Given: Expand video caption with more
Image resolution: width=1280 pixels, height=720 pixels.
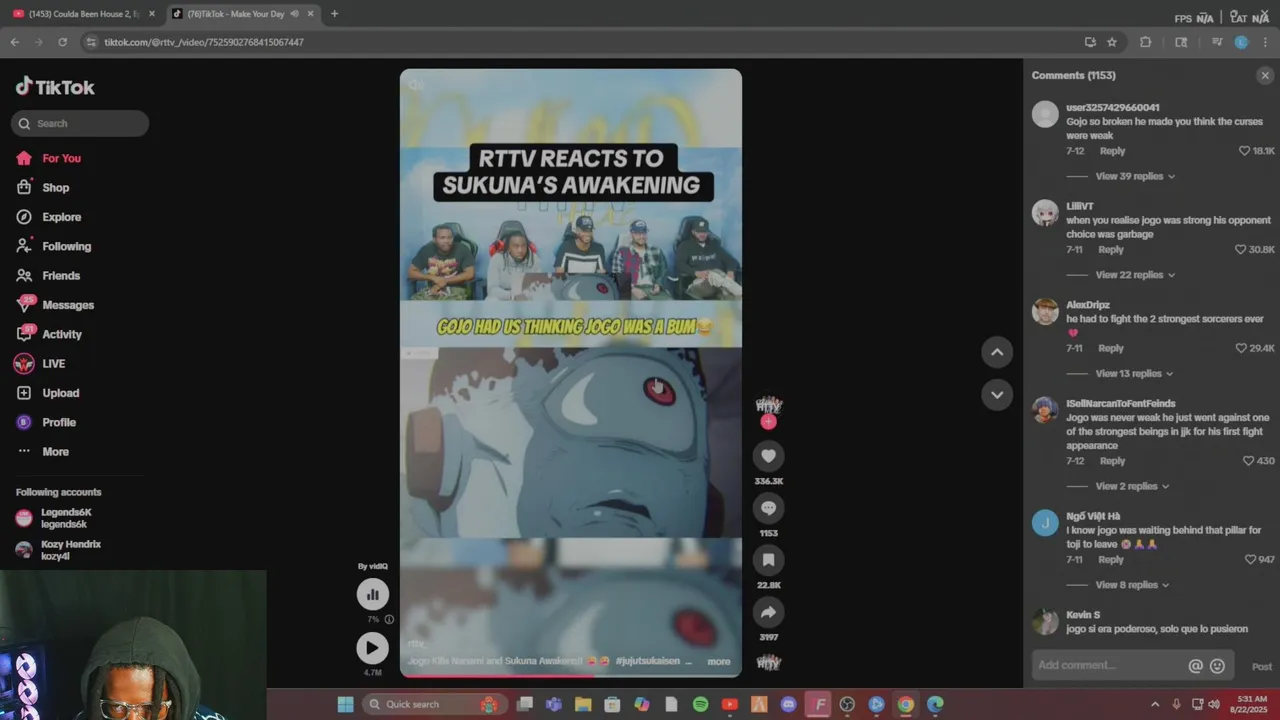Looking at the screenshot, I should point(719,661).
